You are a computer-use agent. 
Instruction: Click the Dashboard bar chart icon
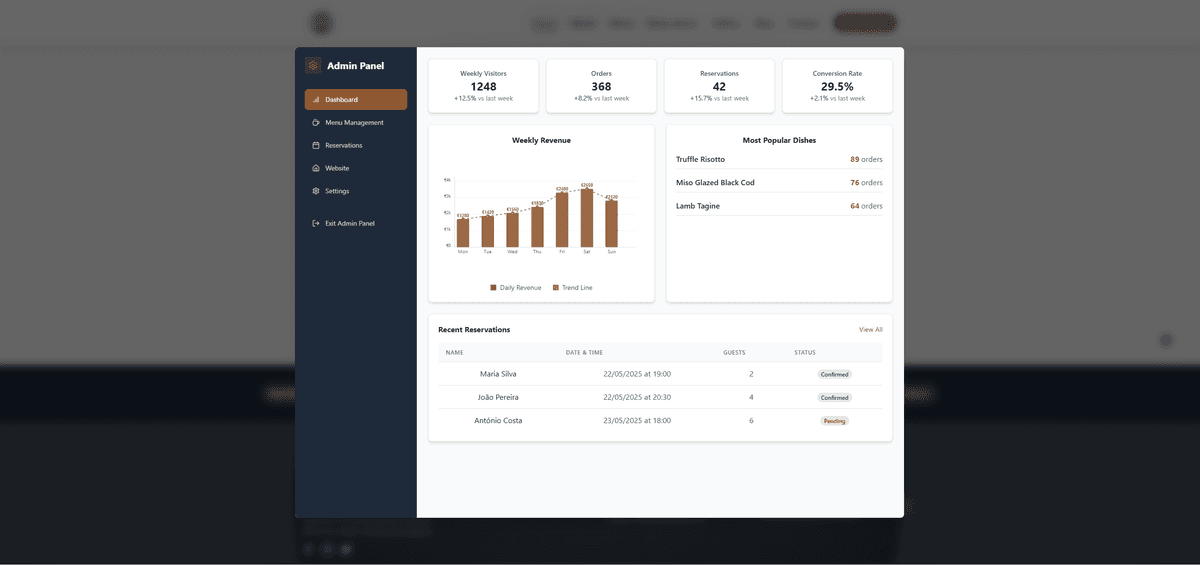316,100
